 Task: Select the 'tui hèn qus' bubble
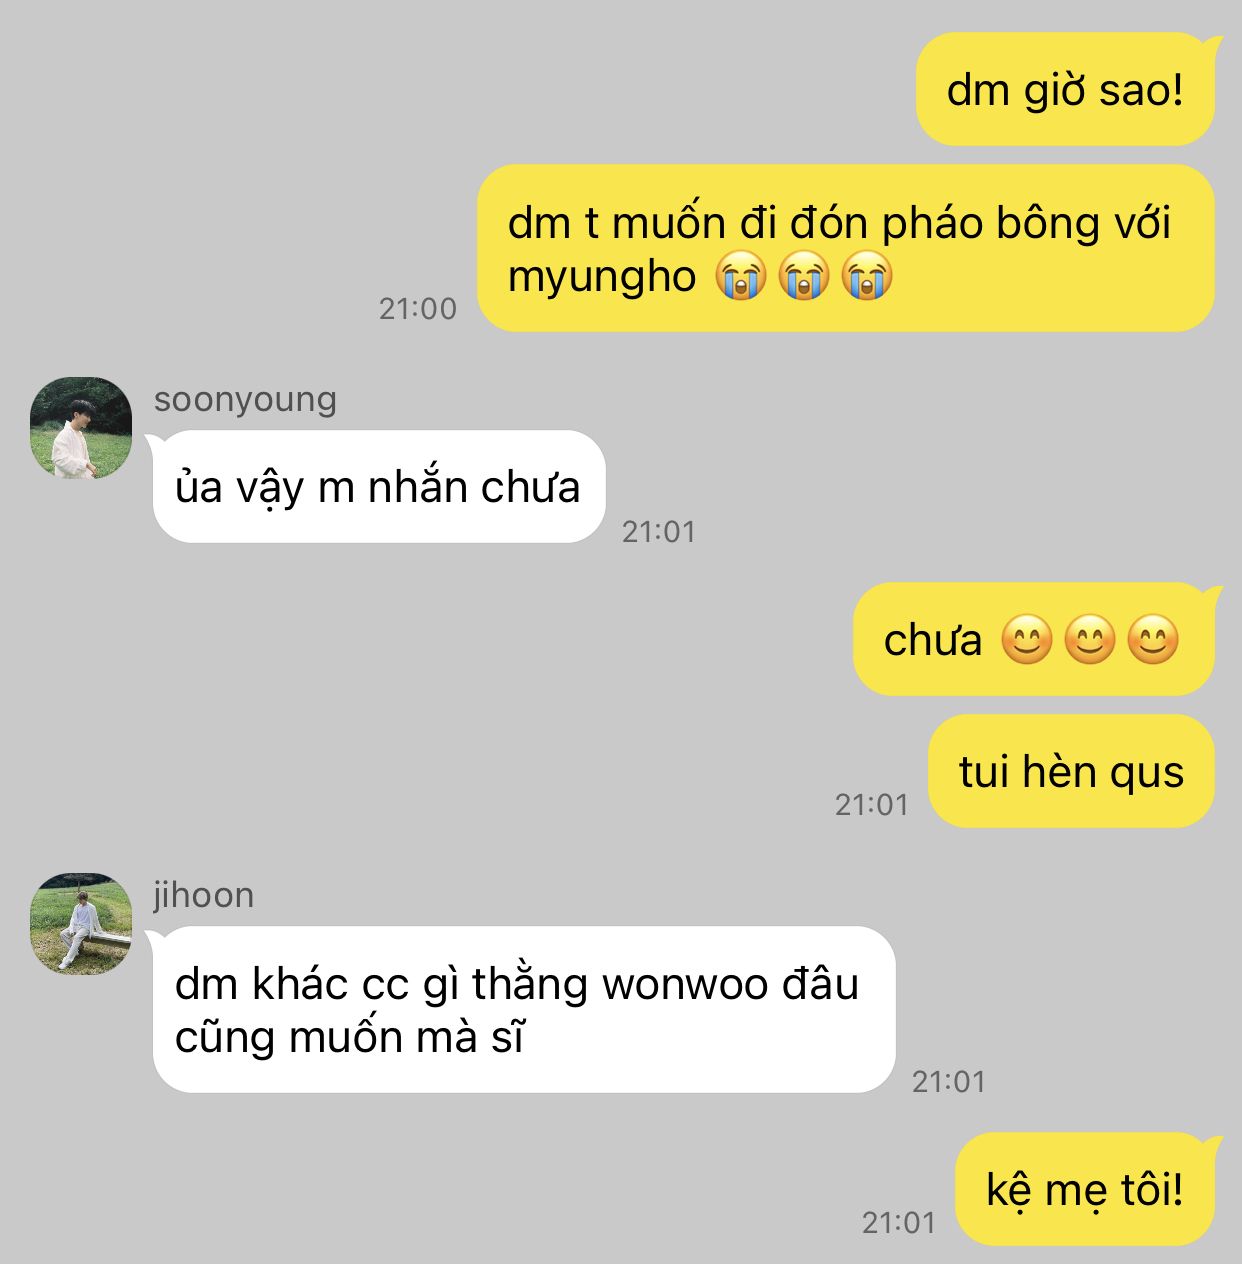pos(1071,771)
